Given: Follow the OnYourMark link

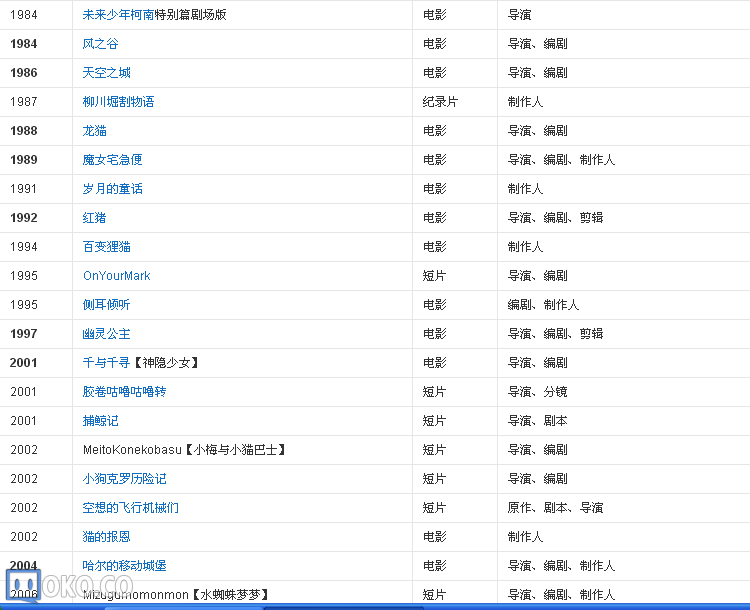Looking at the screenshot, I should (x=117, y=276).
